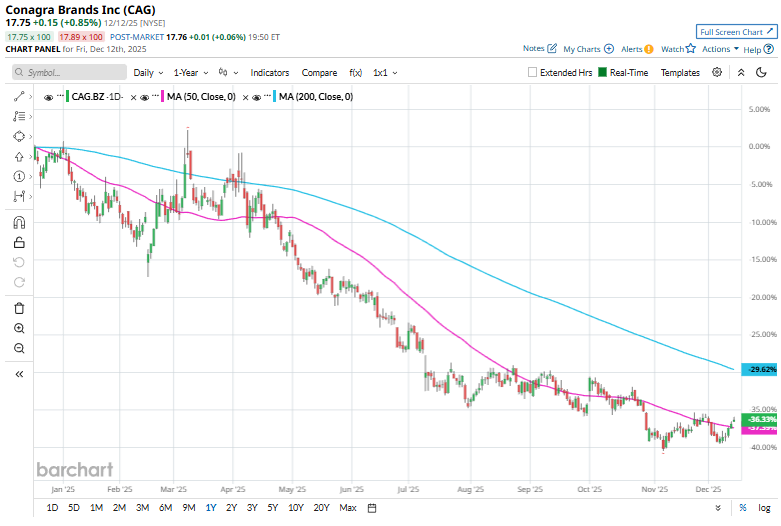781x526 pixels.
Task: Open the Fibonacci/annotation list tool
Action: pos(19,116)
